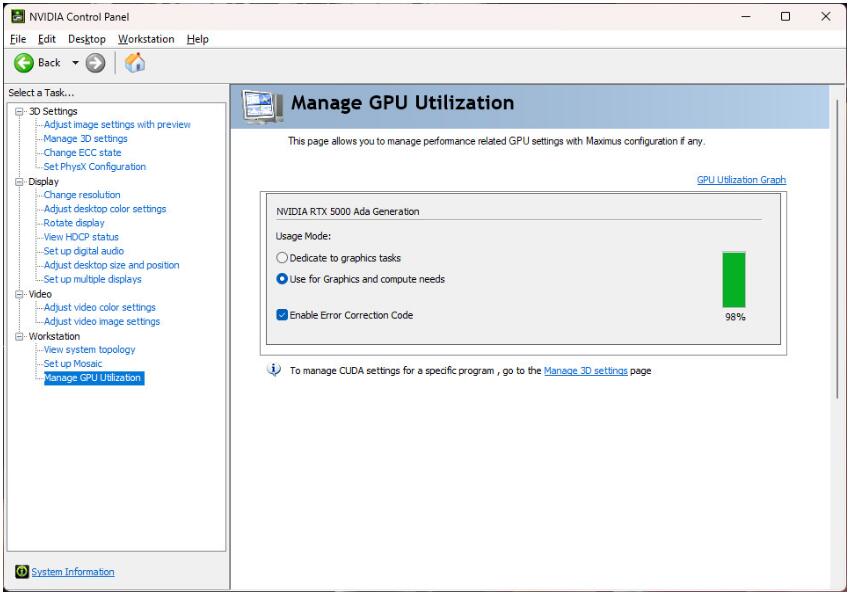Open the Desktop menu
848x595 pixels.
pos(87,39)
